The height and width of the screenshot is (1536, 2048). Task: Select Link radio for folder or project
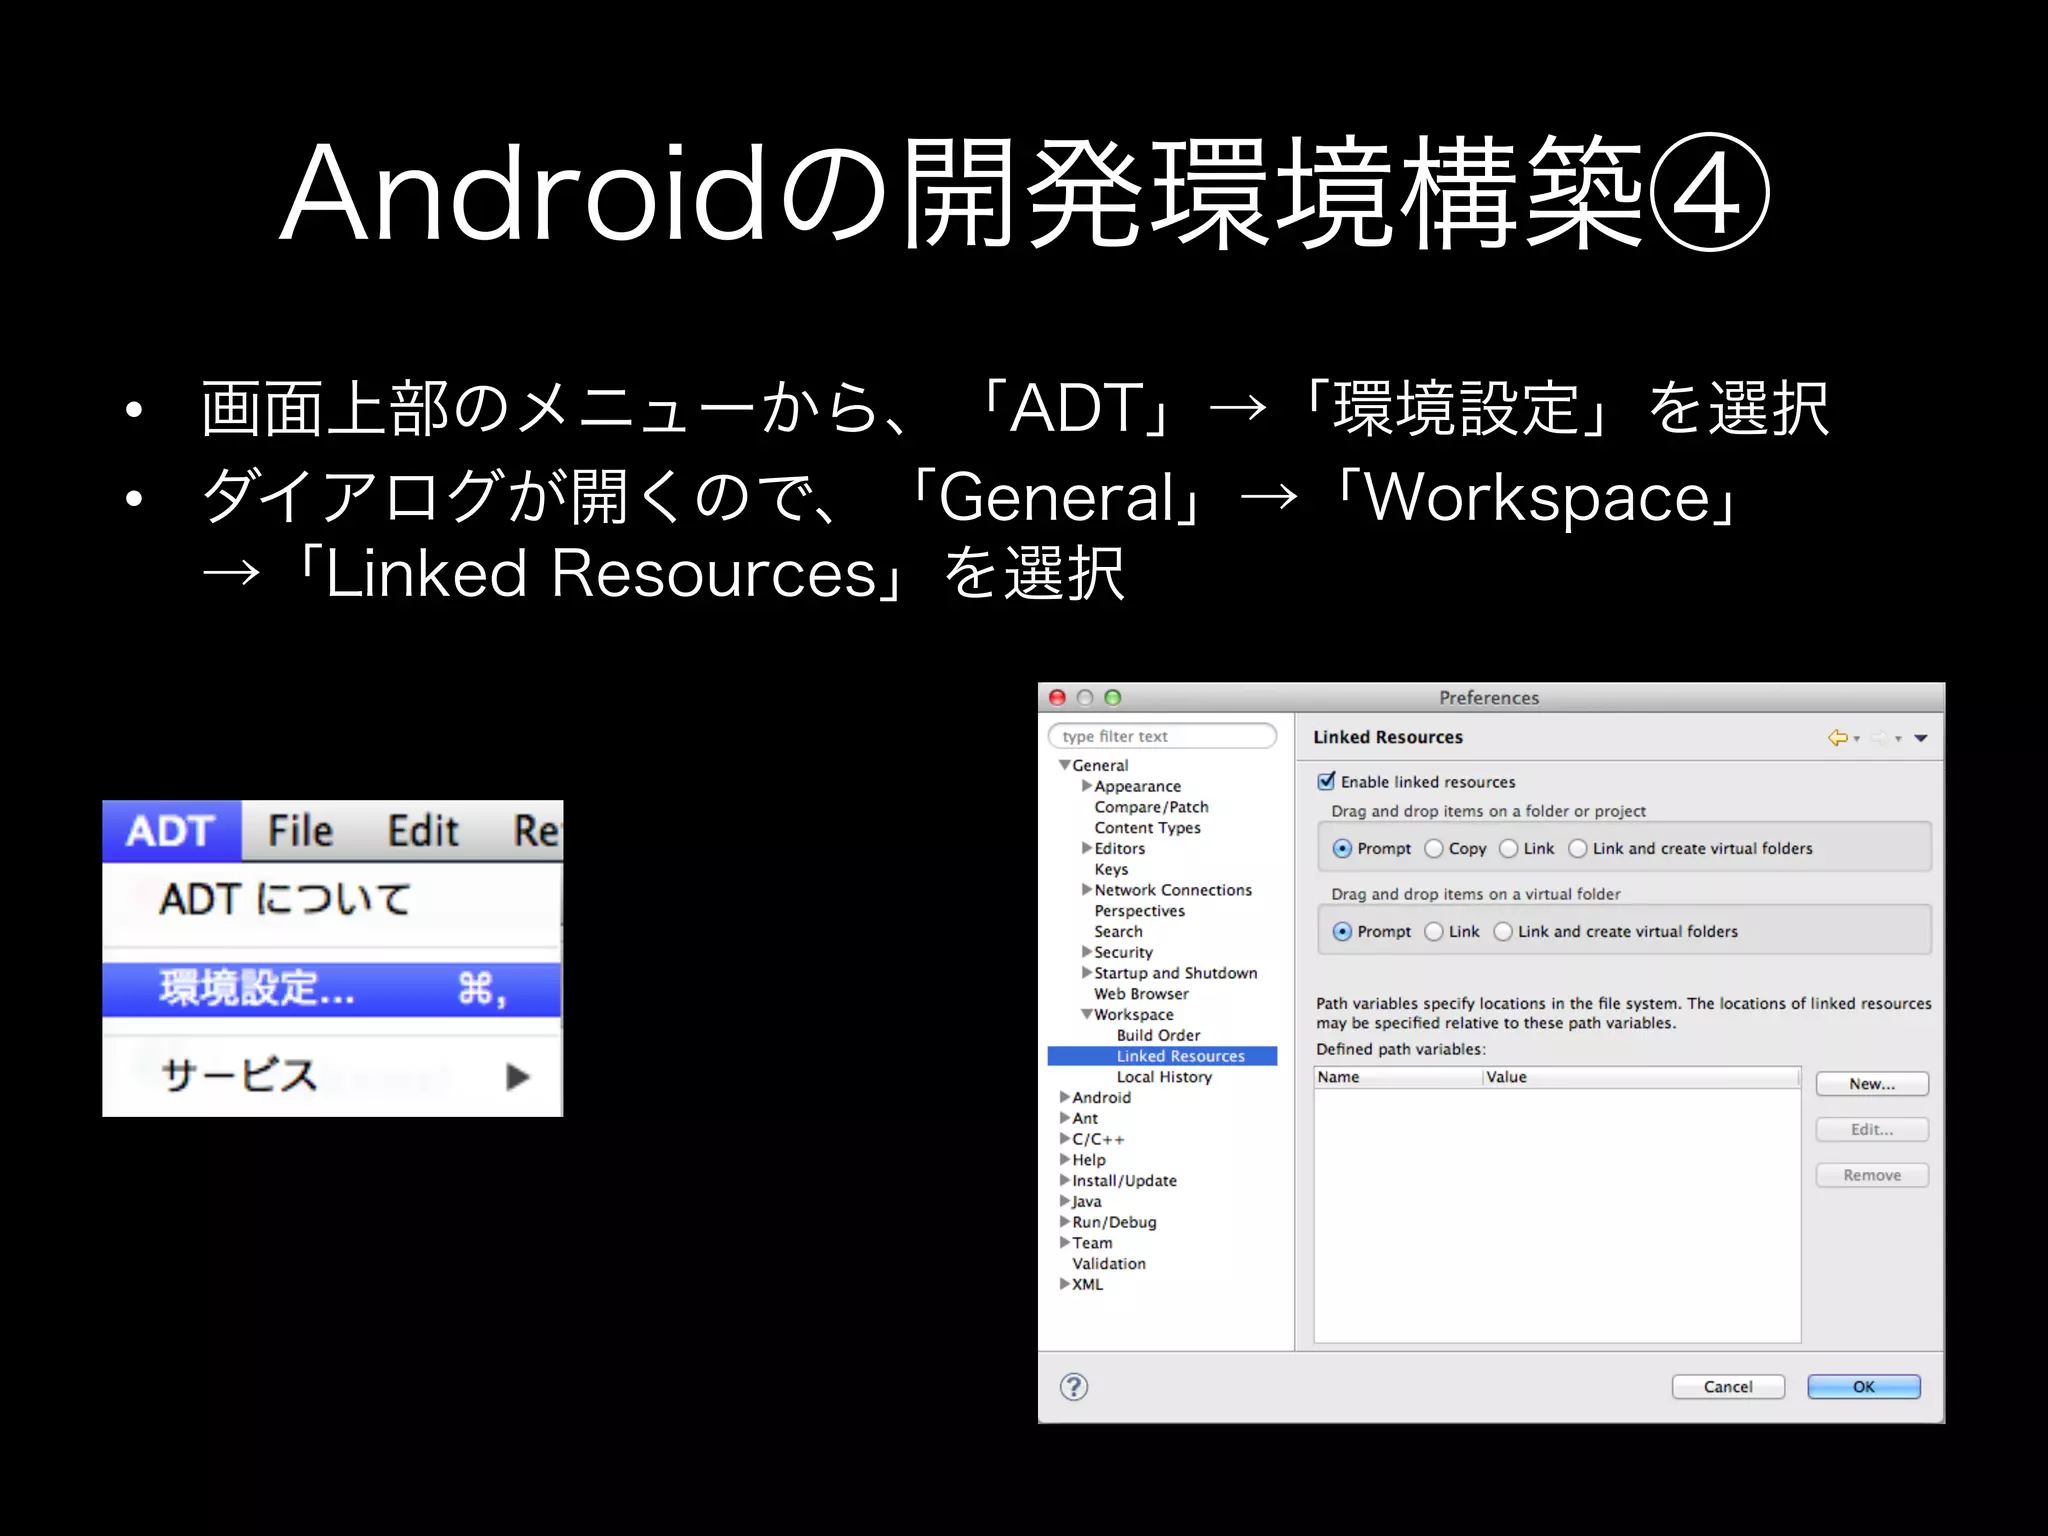click(x=1509, y=848)
